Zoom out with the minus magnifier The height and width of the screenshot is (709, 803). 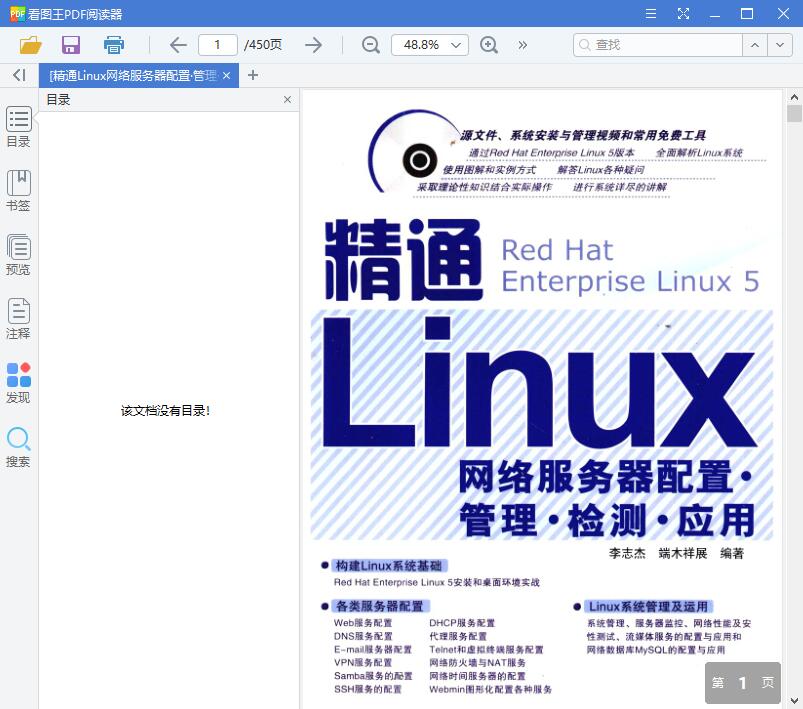370,45
